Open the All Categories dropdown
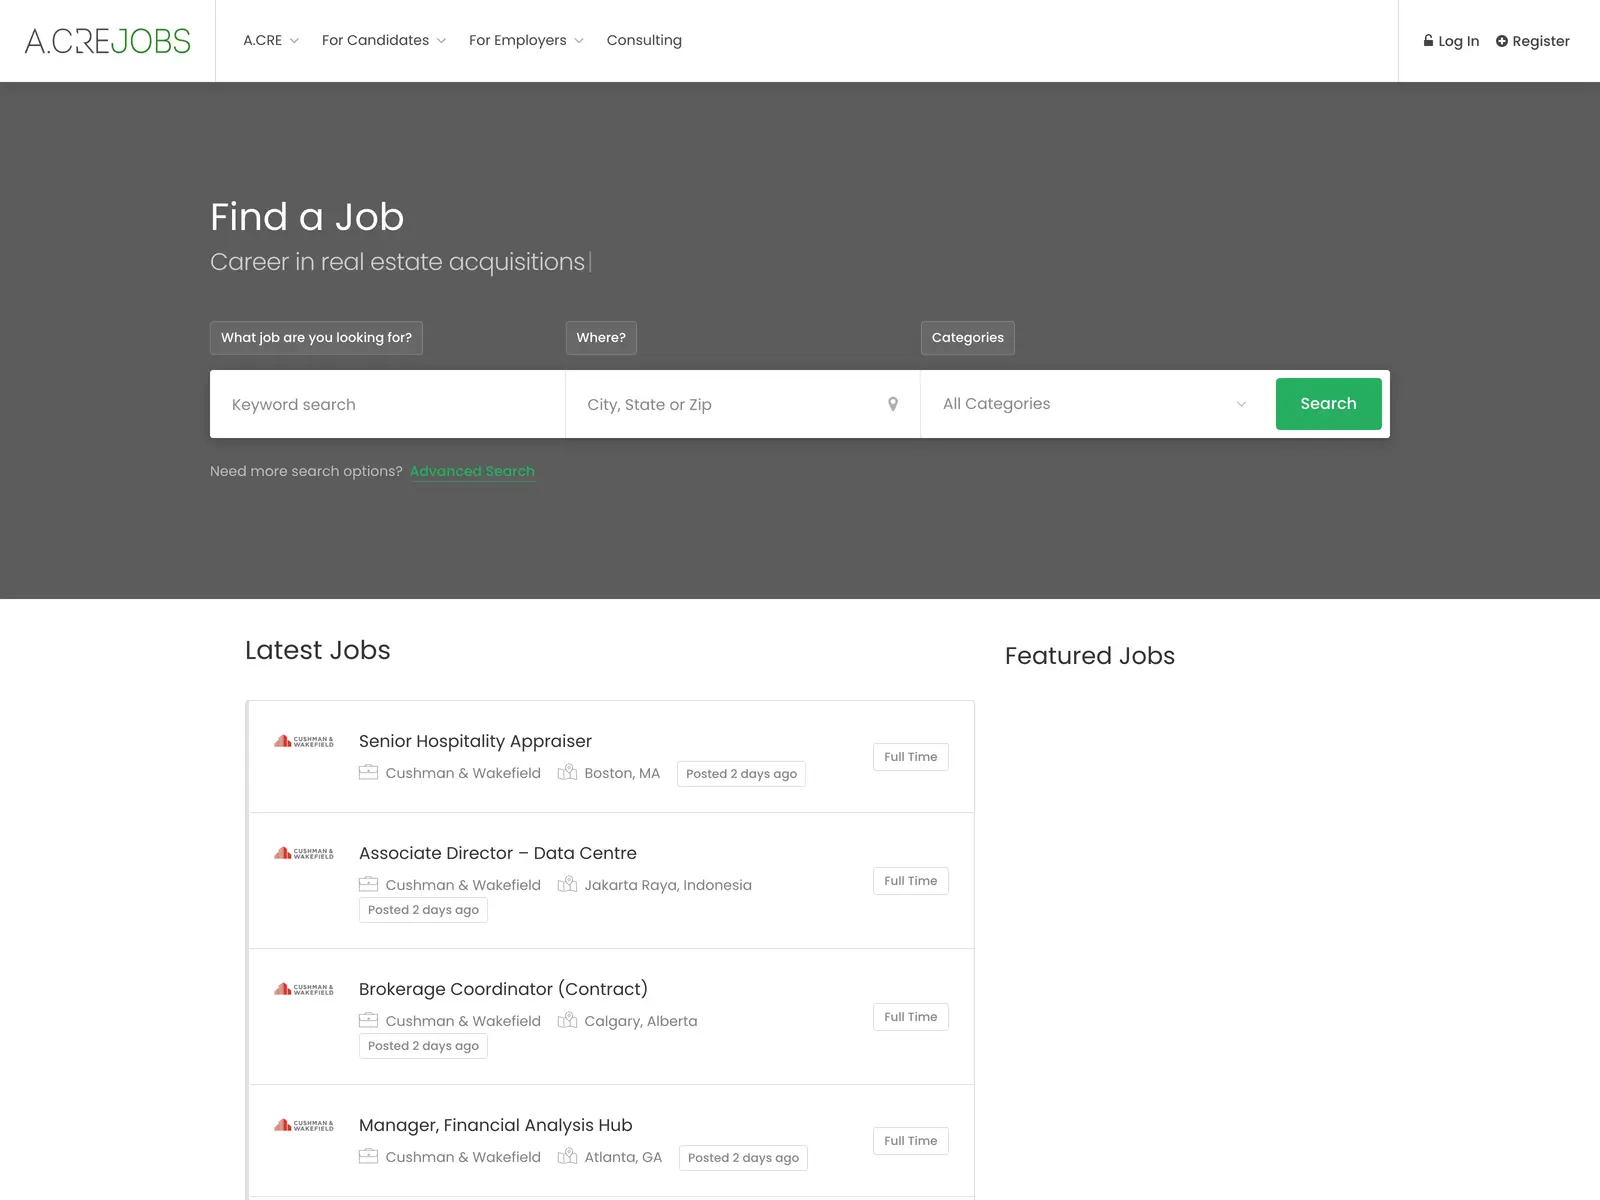Image resolution: width=1600 pixels, height=1200 pixels. 1095,404
